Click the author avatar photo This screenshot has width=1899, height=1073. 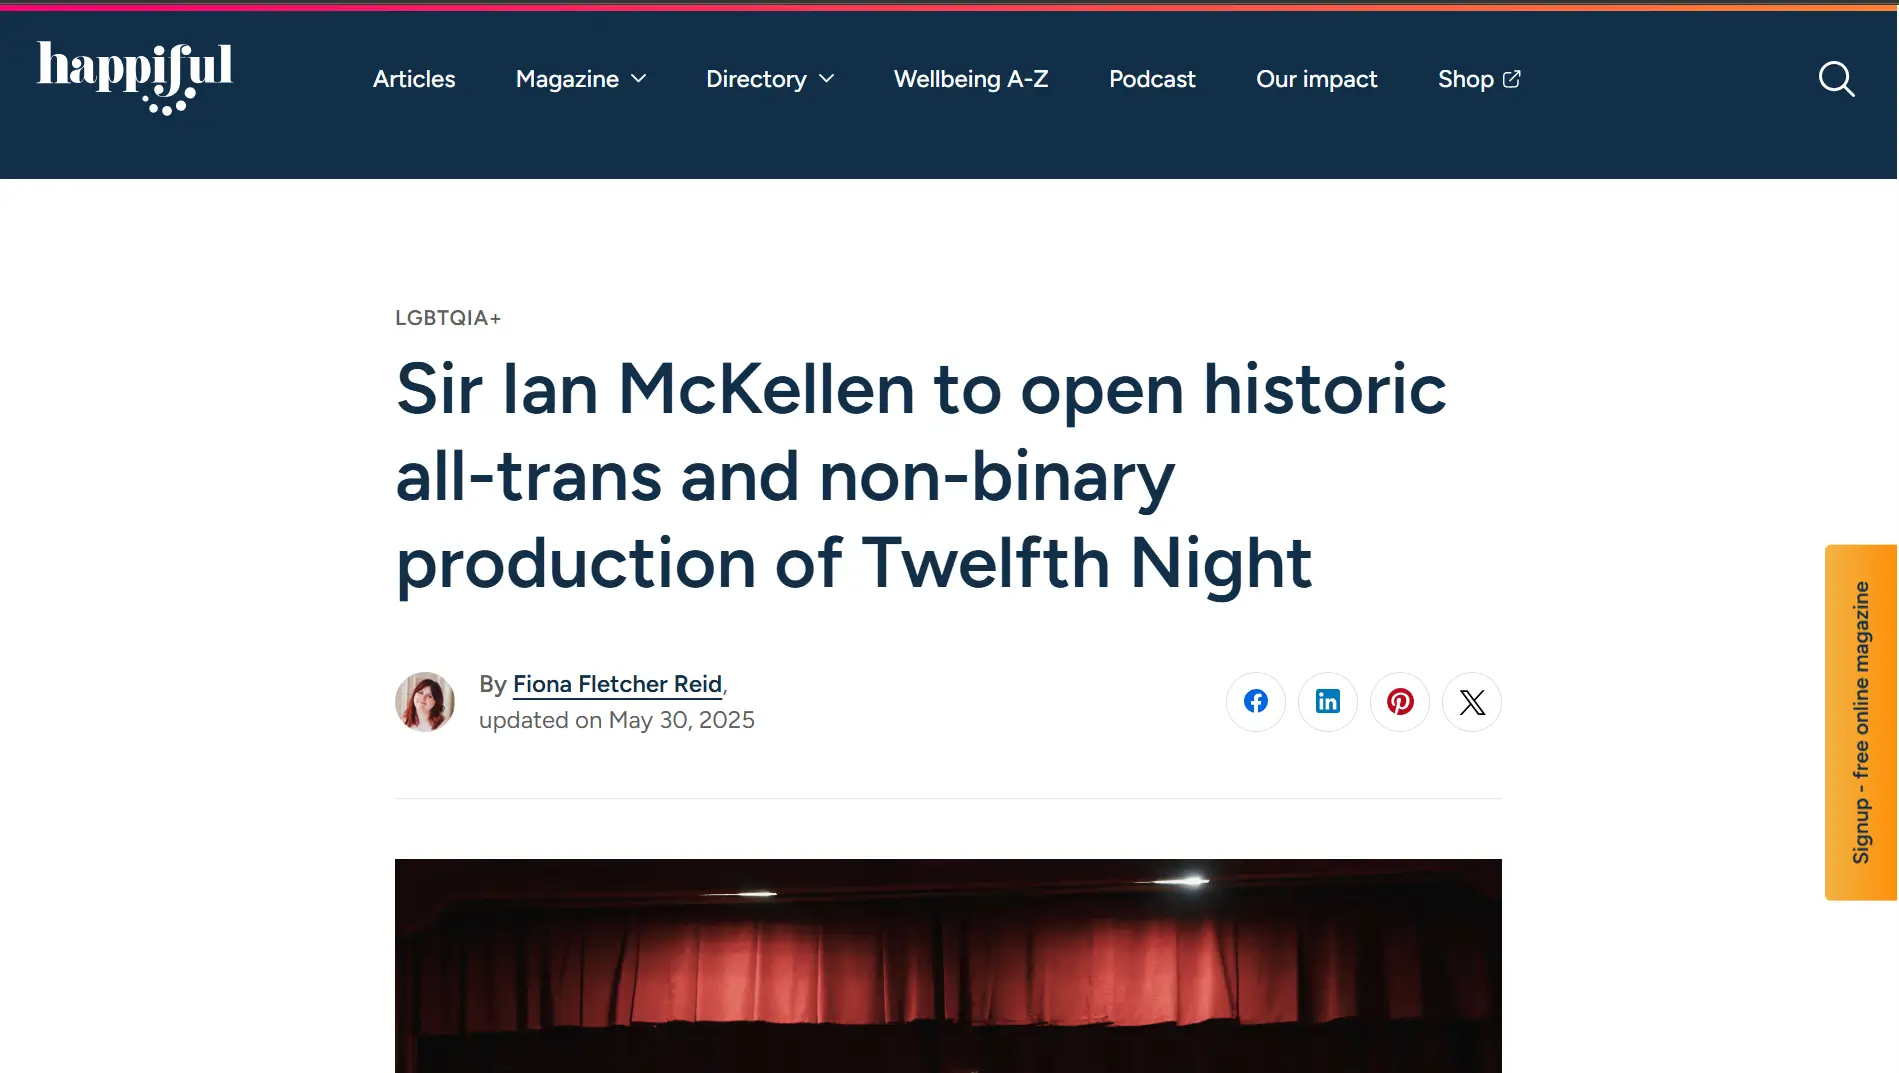(x=425, y=702)
